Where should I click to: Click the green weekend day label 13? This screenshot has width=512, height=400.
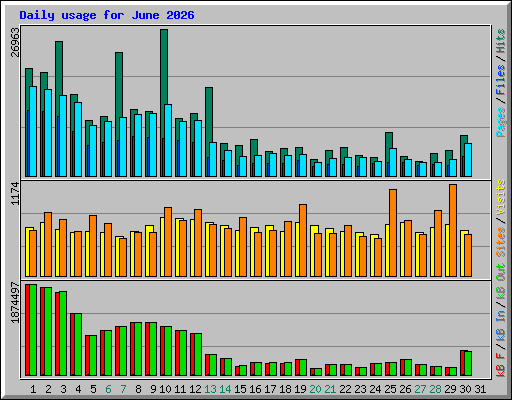coord(210,389)
